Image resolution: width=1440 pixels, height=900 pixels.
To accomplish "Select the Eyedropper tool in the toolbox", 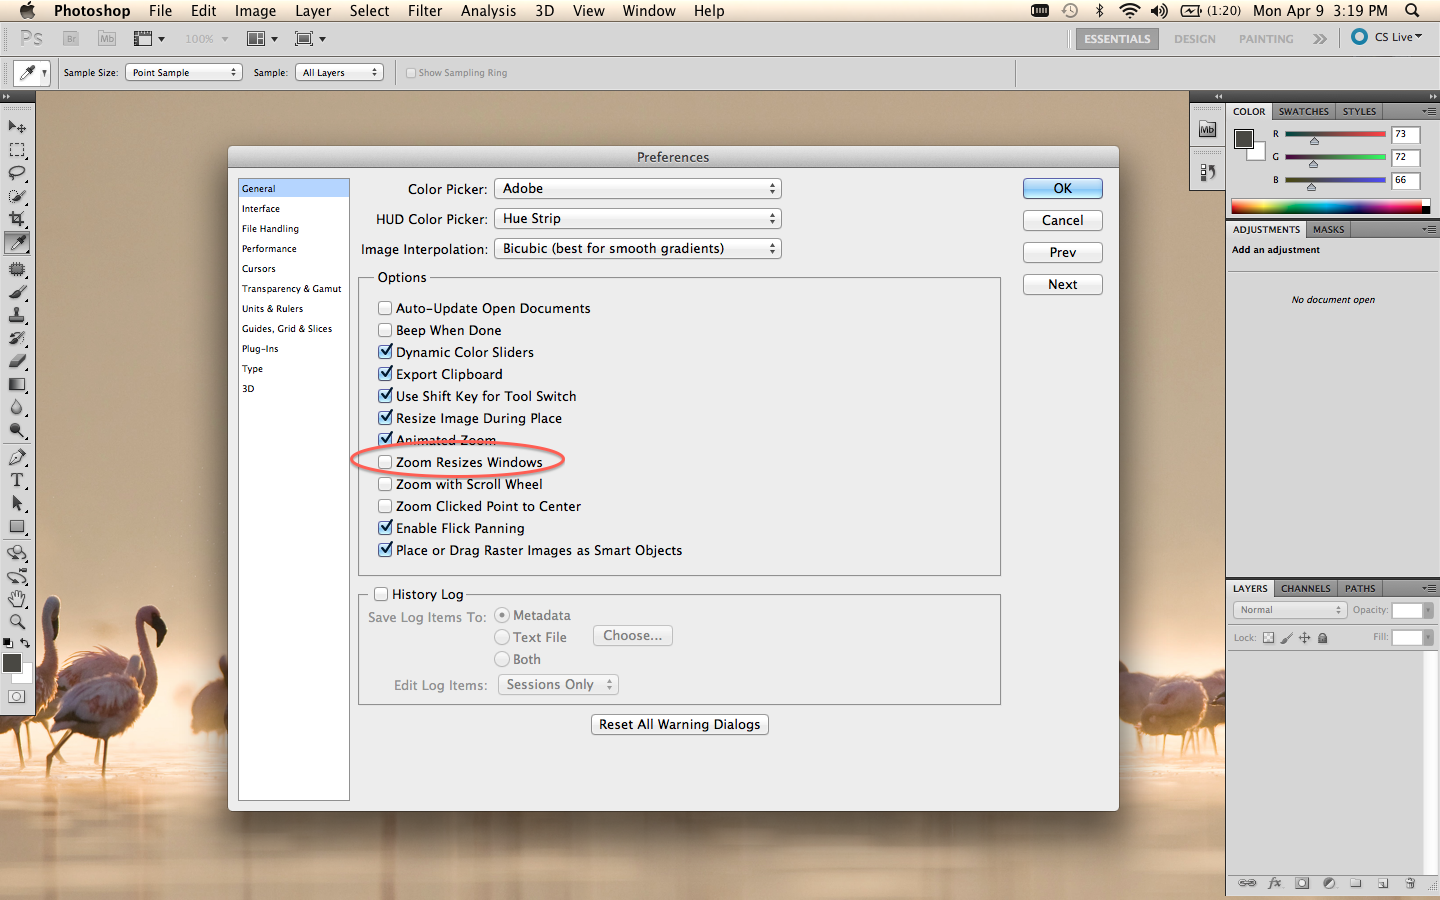I will coord(17,243).
